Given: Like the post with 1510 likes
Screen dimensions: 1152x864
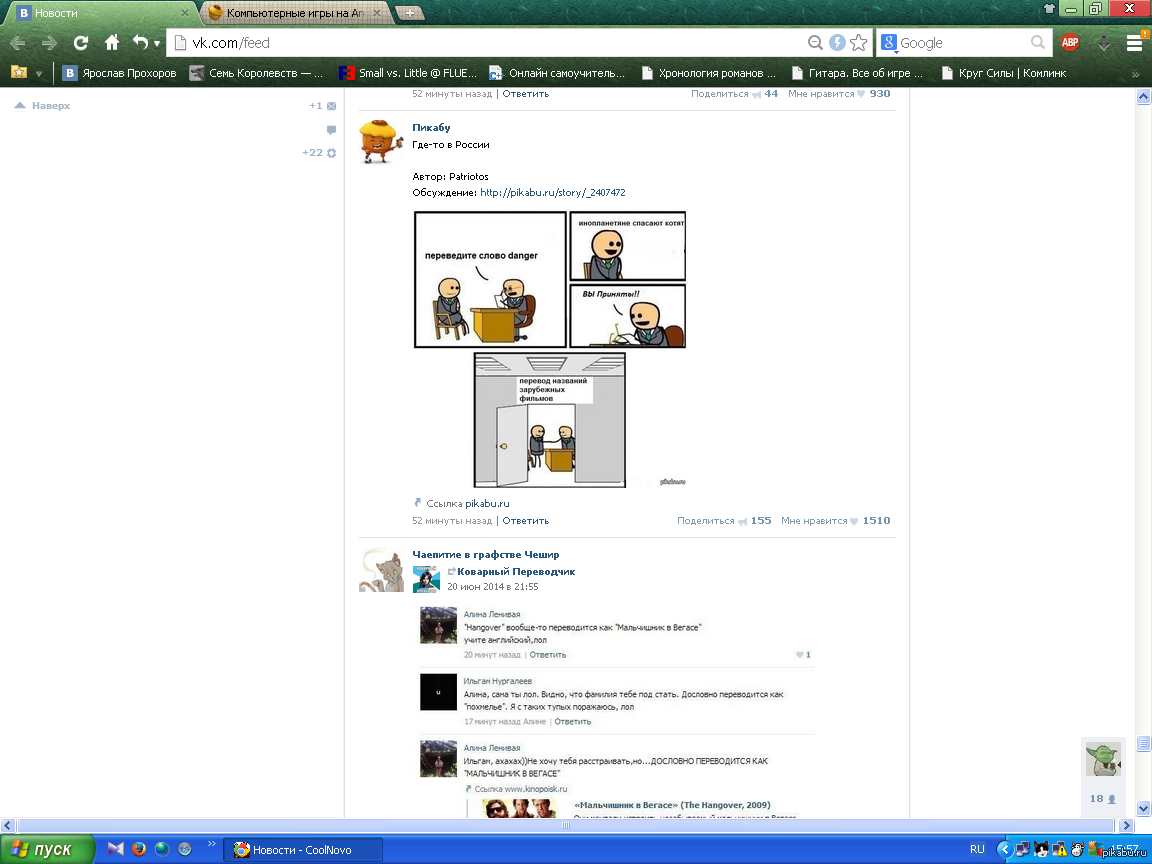Looking at the screenshot, I should 836,521.
